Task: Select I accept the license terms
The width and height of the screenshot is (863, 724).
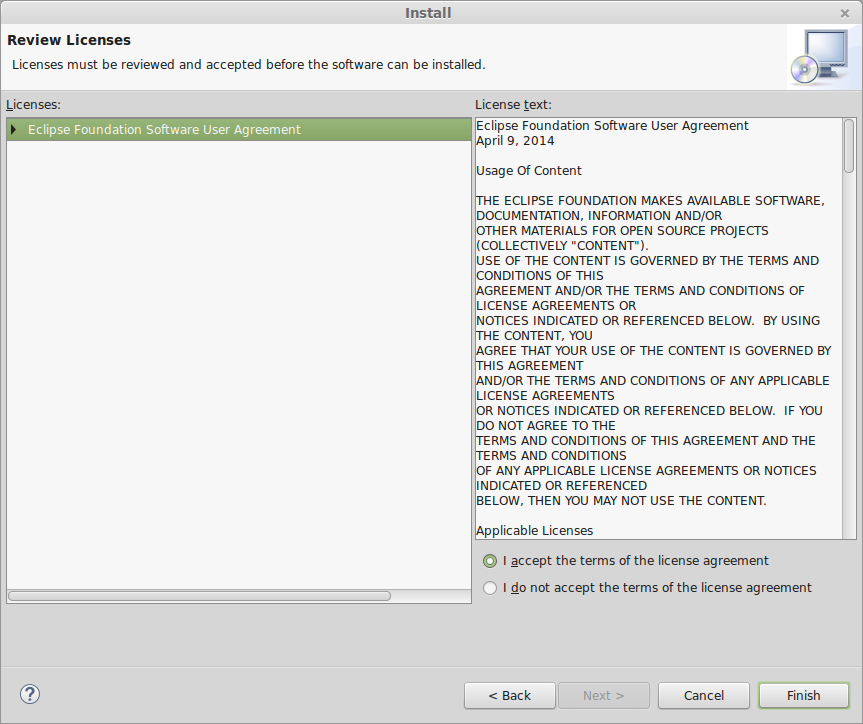Action: pyautogui.click(x=490, y=561)
